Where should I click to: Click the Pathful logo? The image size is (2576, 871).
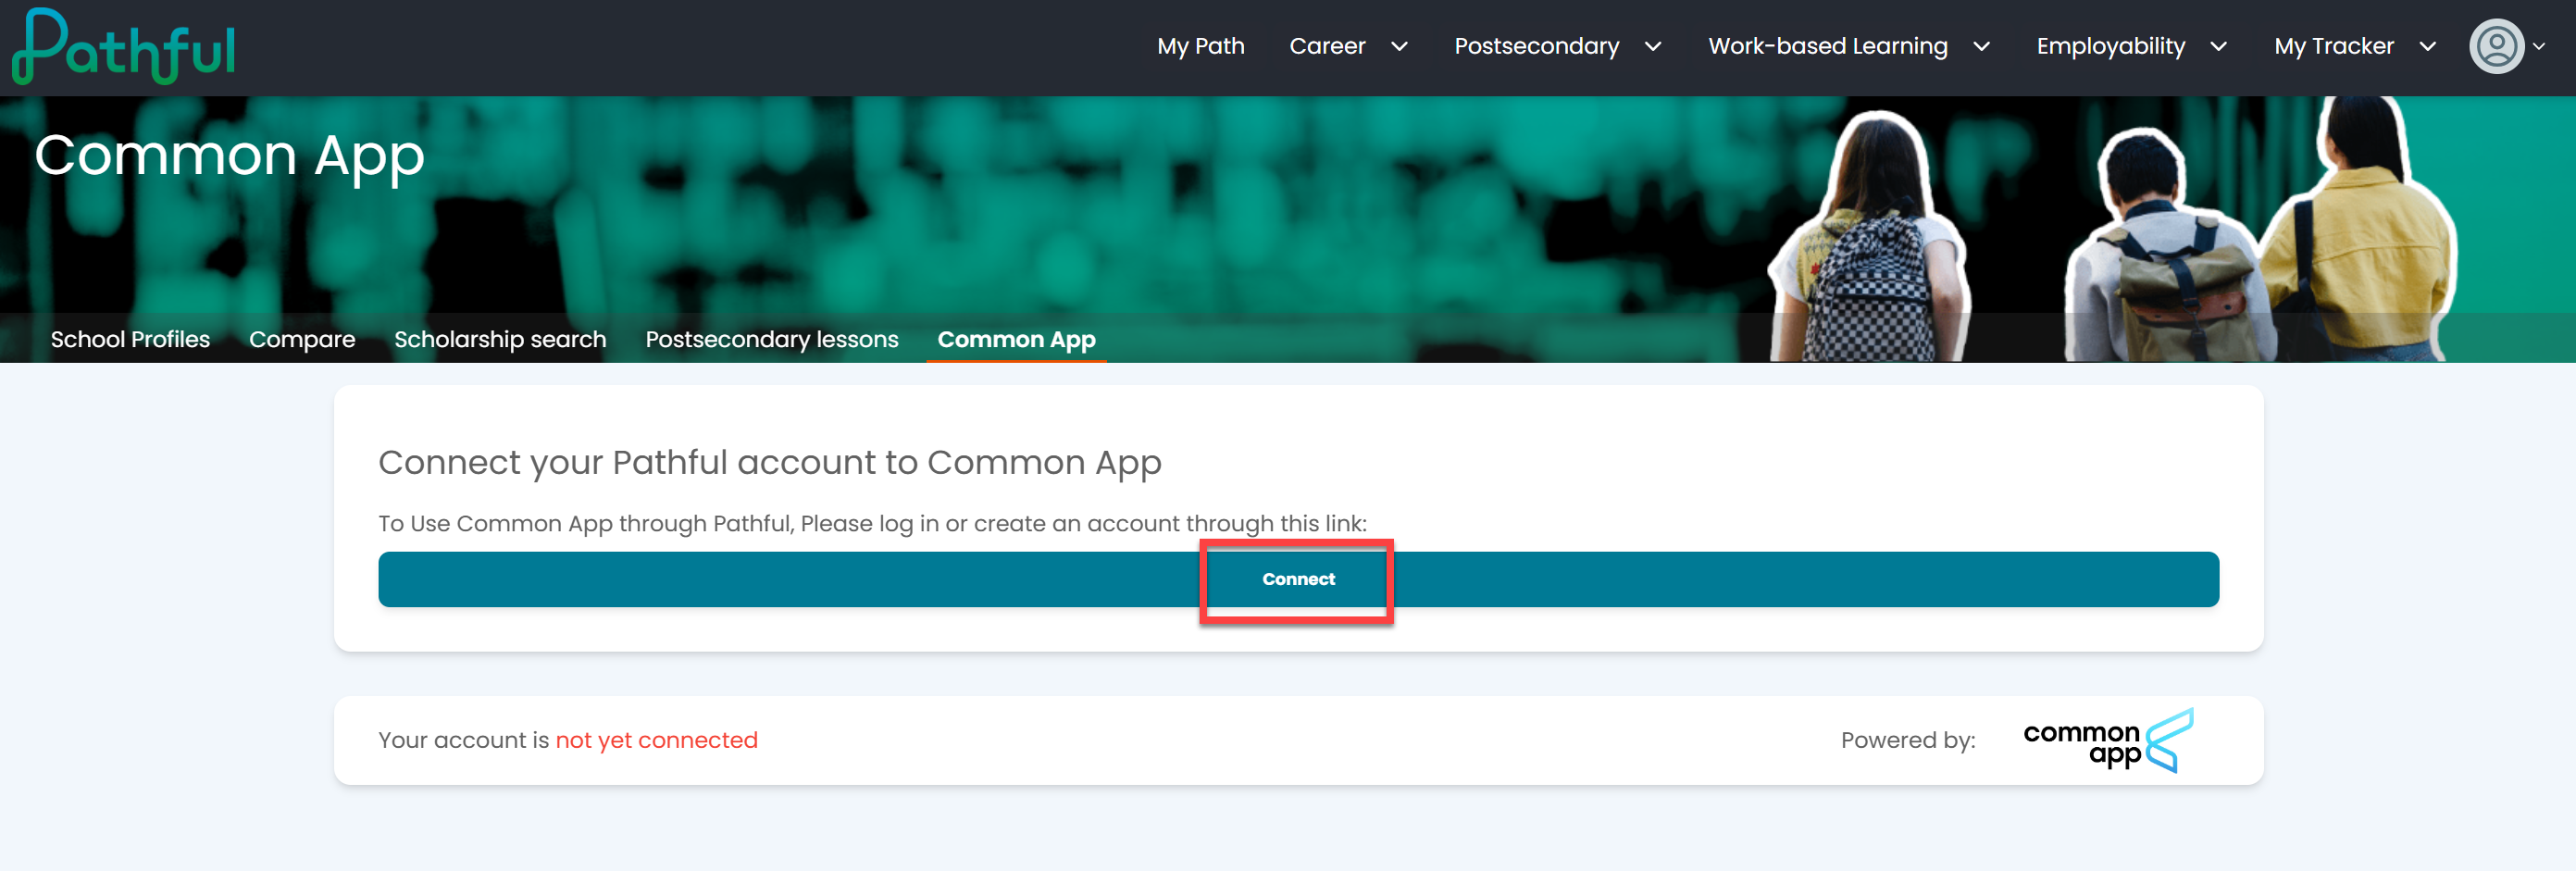[124, 46]
